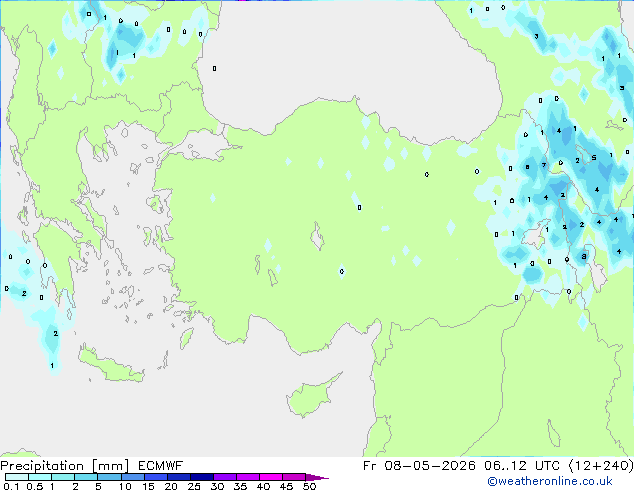This screenshot has height=490, width=634.
Task: Click the '15' legend value
Action: pos(148,486)
